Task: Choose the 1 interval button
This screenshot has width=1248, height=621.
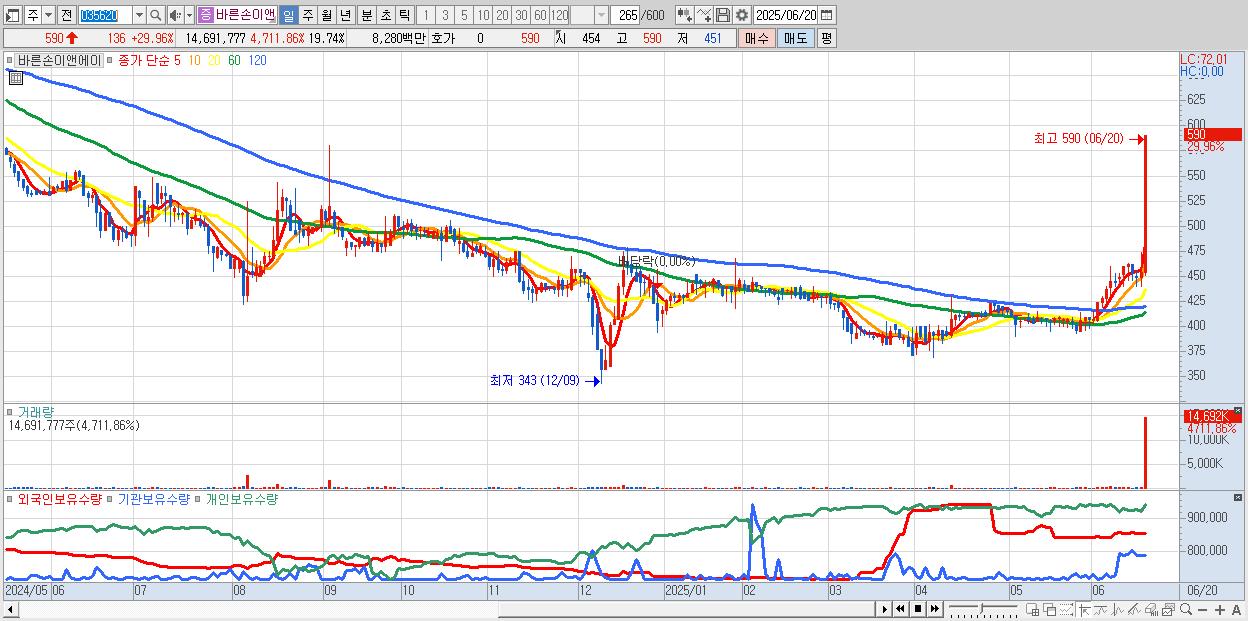Action: tap(426, 15)
